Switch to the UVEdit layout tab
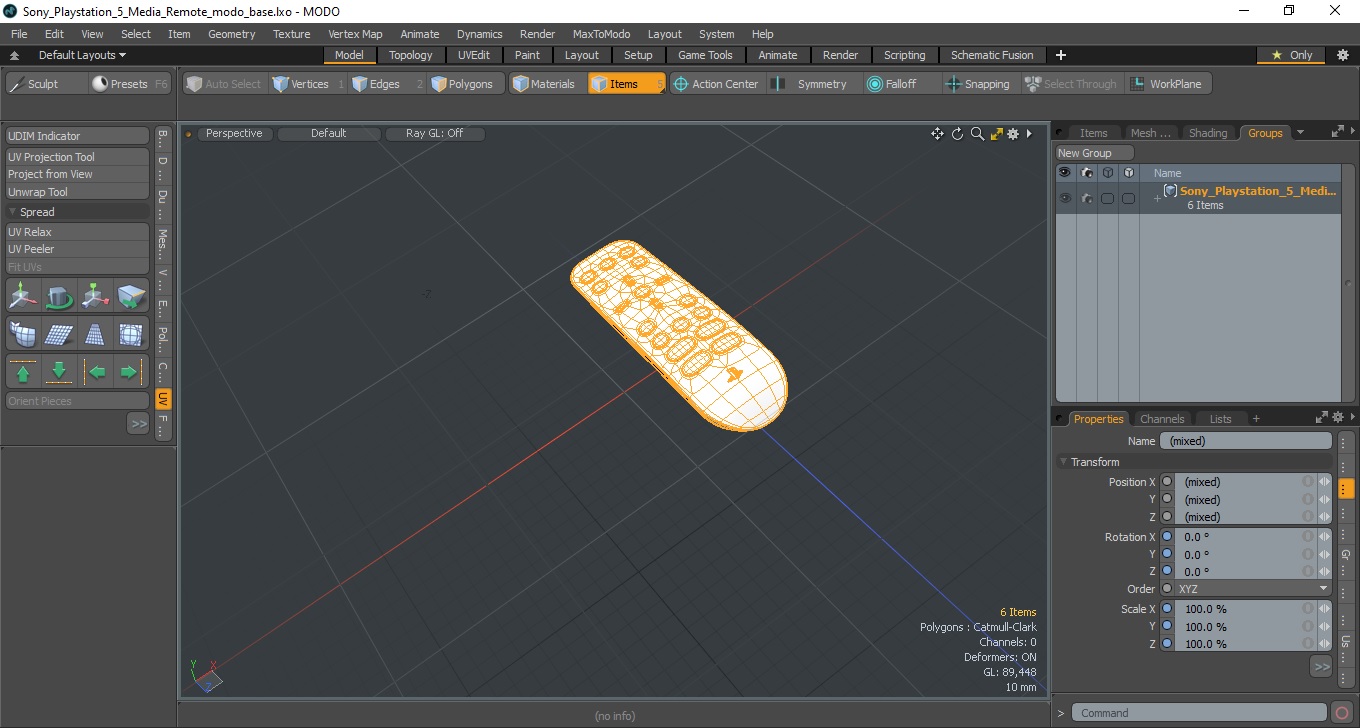 coord(474,55)
